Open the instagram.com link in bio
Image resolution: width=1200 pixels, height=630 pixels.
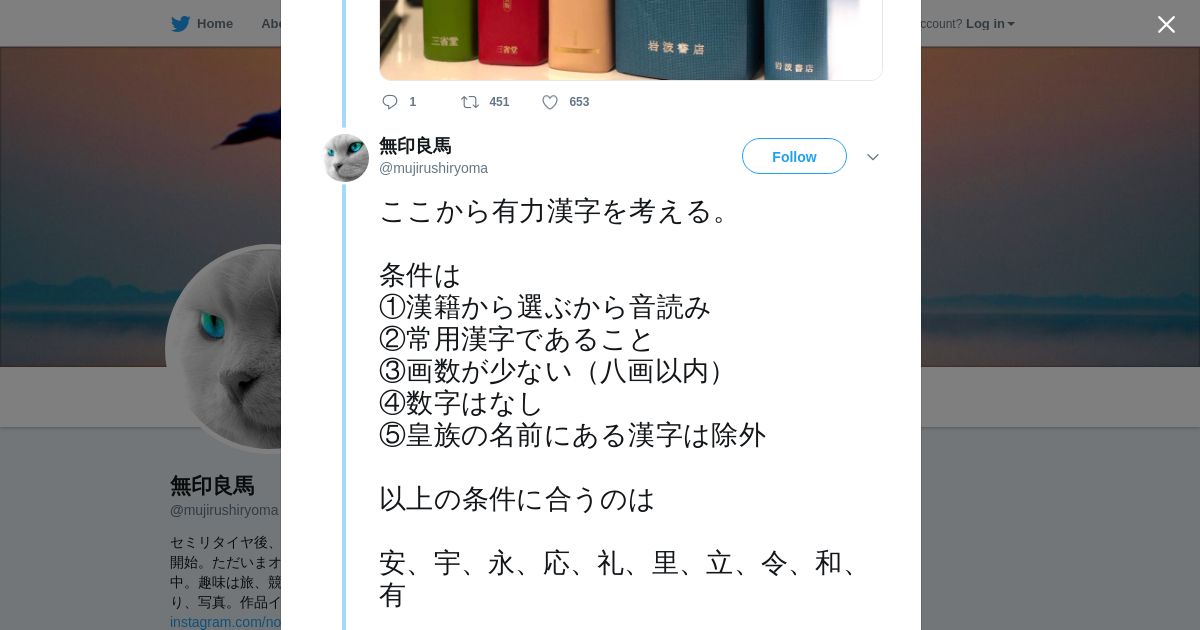(x=225, y=622)
